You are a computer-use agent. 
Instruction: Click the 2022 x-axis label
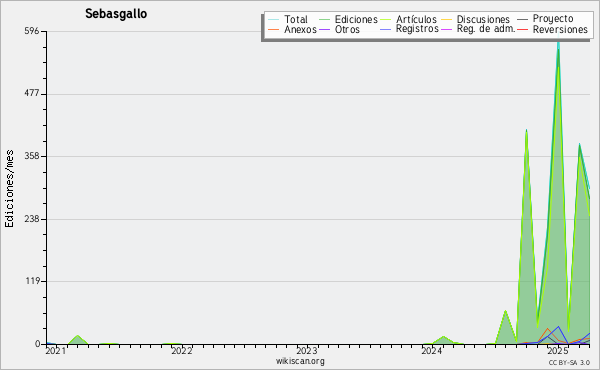[x=181, y=351]
